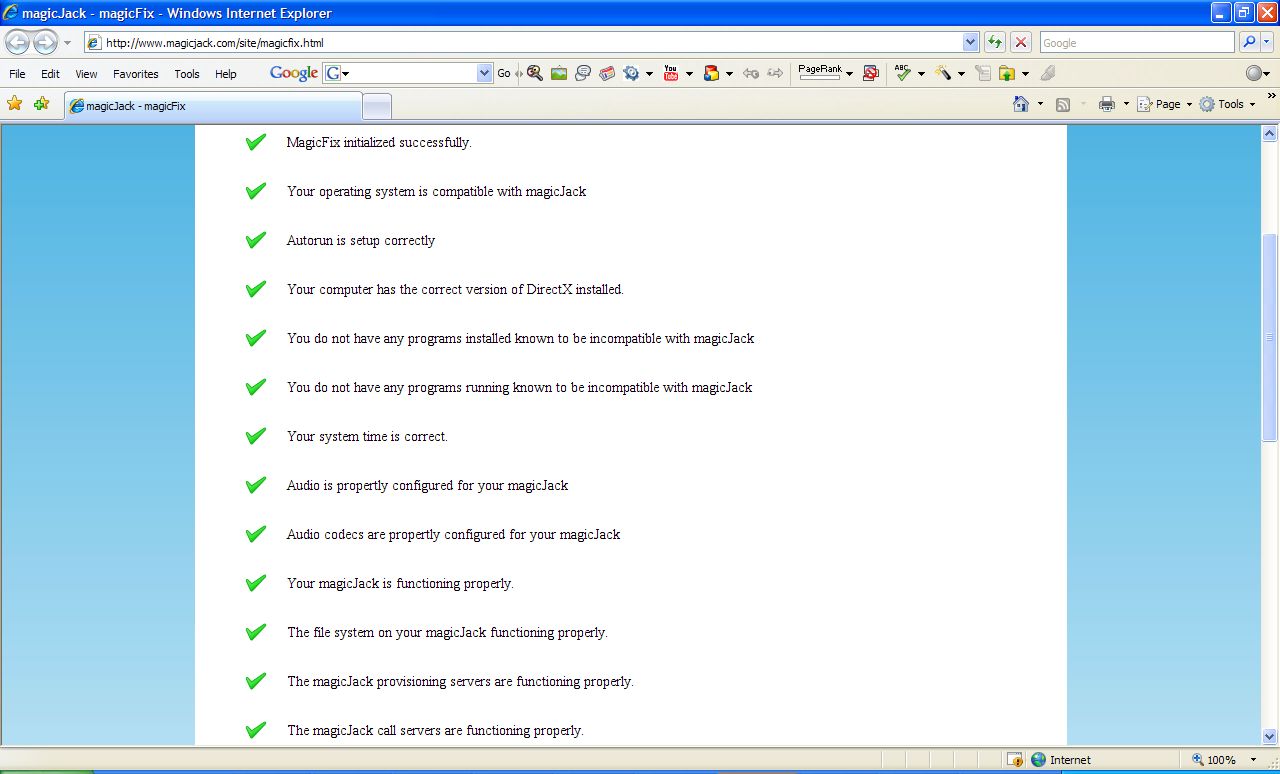Click the Stop loading button
Viewport: 1280px width, 774px height.
tap(1021, 42)
